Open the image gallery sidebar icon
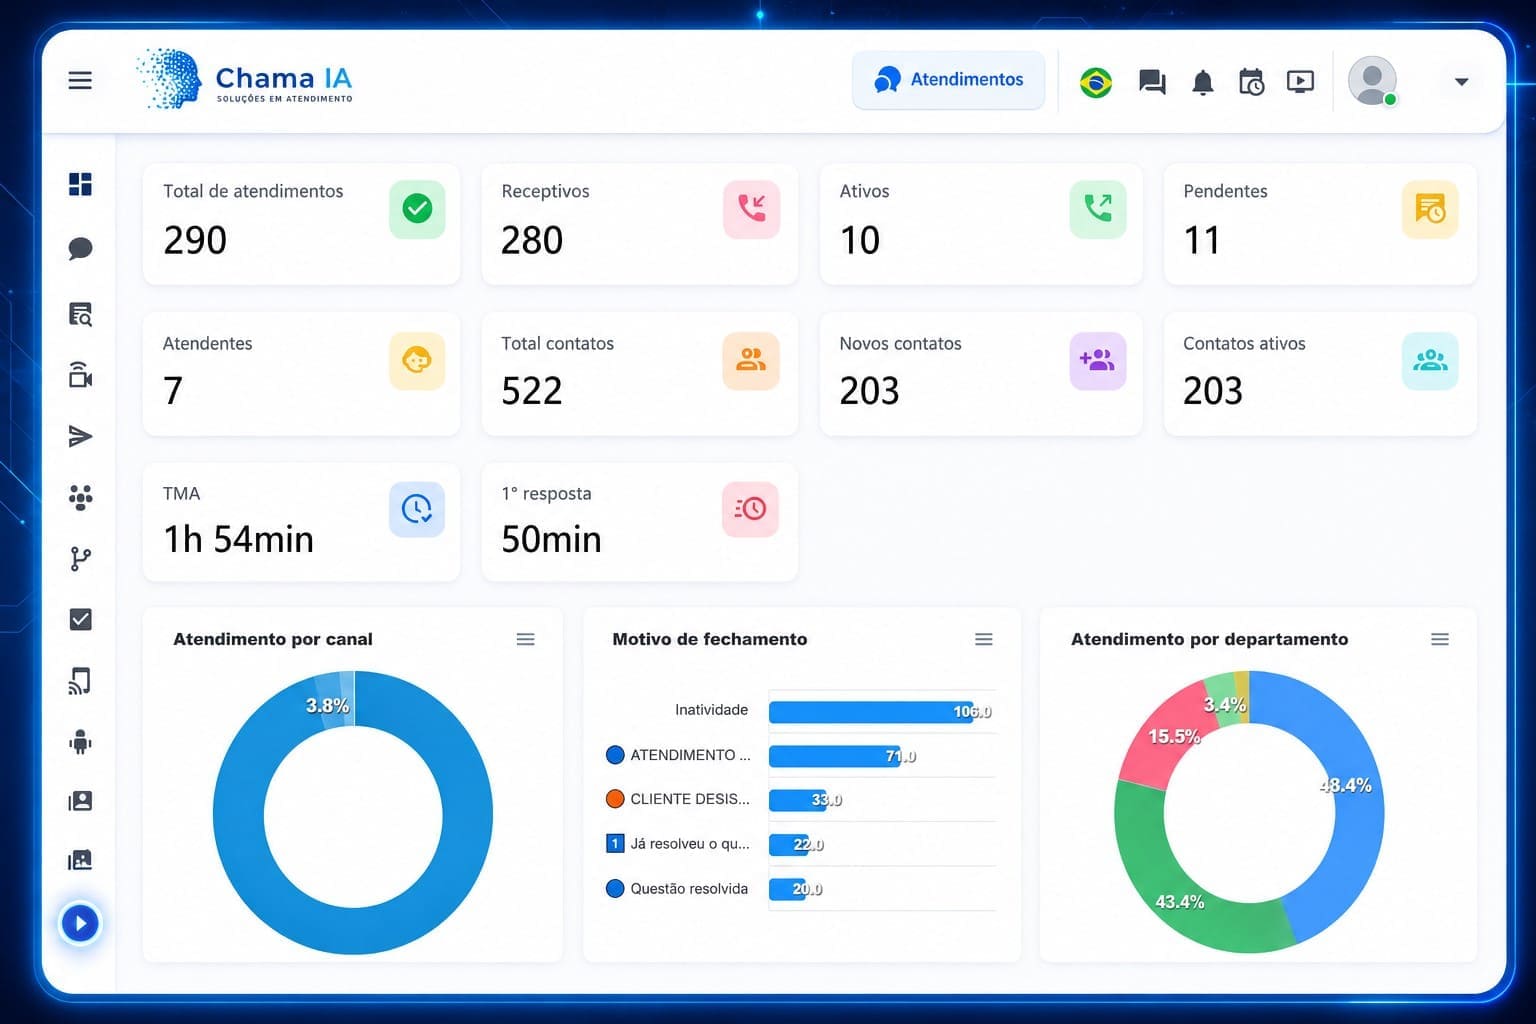This screenshot has width=1536, height=1024. (80, 860)
